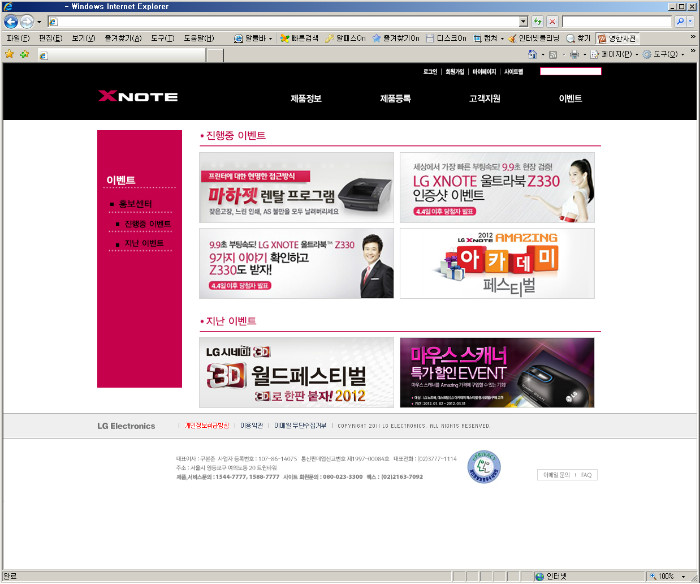Click the 로그인 login link
The height and width of the screenshot is (584, 700).
click(x=430, y=71)
